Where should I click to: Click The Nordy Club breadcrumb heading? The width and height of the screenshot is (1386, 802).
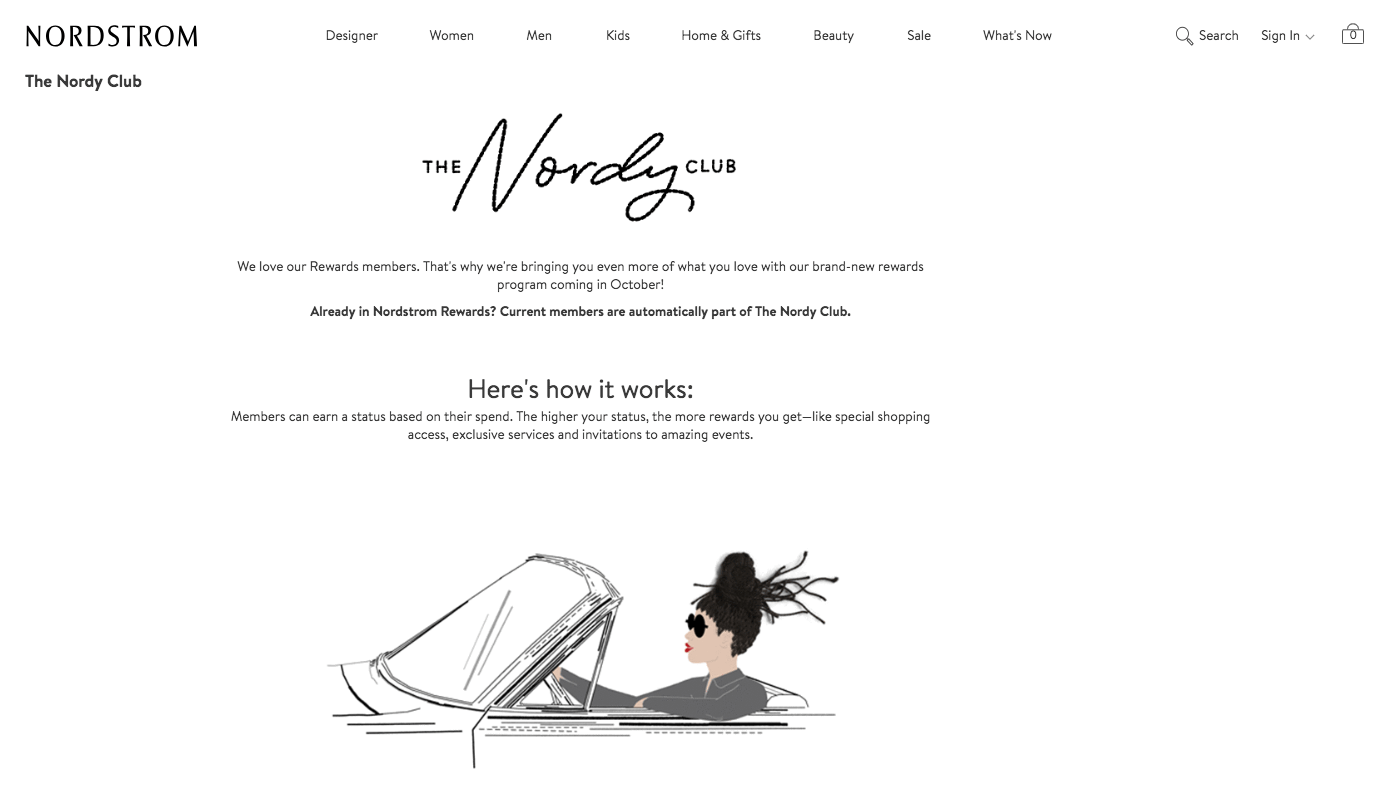coord(83,82)
